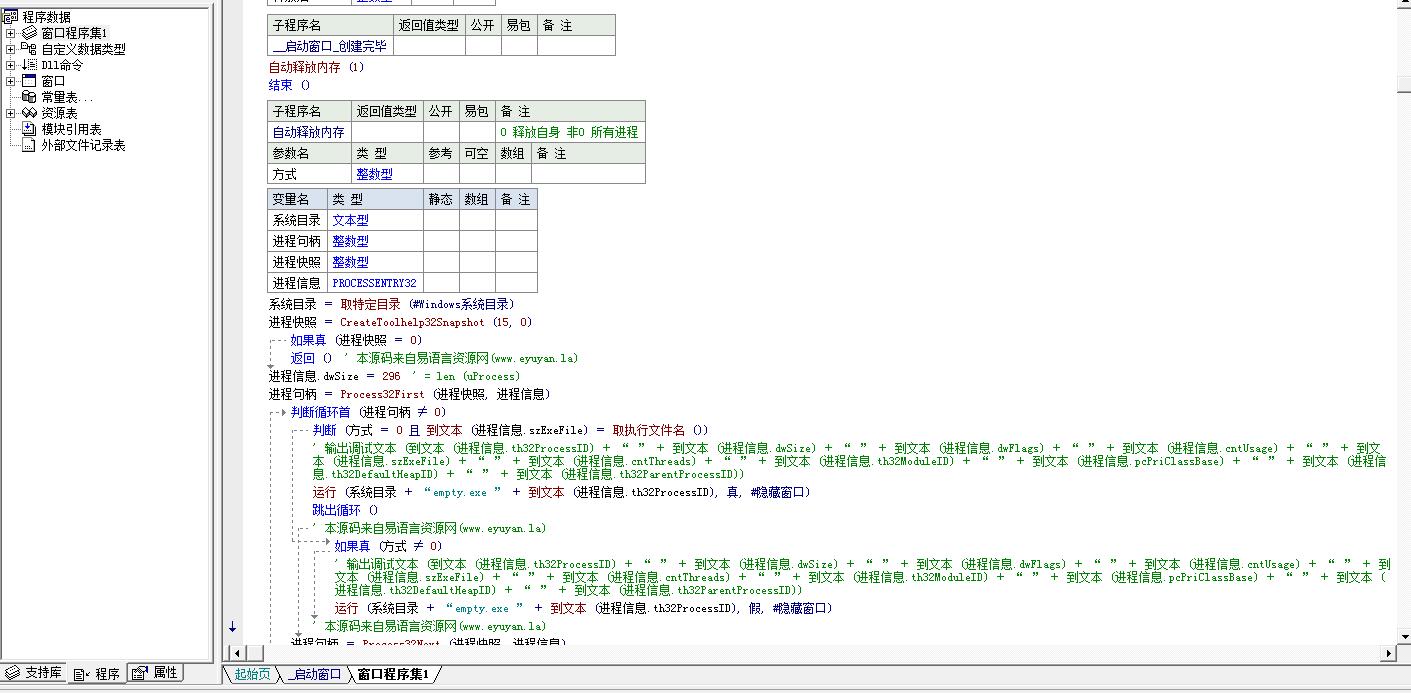Click the 判断循环首 (进程句柄 ≠ 0) line

[x=369, y=412]
